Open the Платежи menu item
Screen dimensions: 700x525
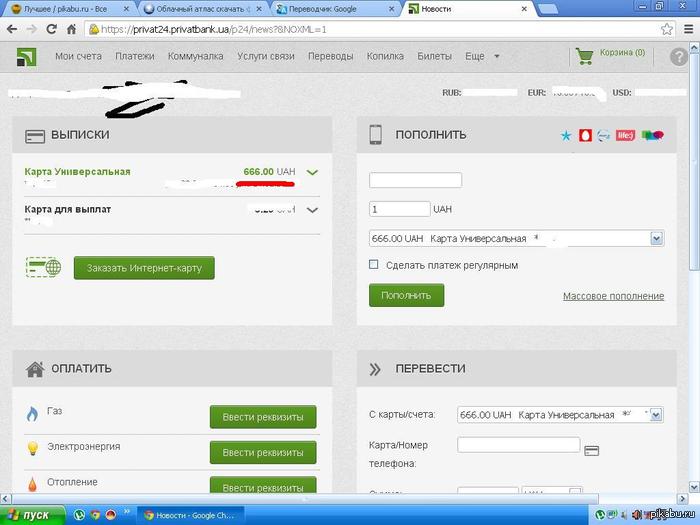[134, 56]
